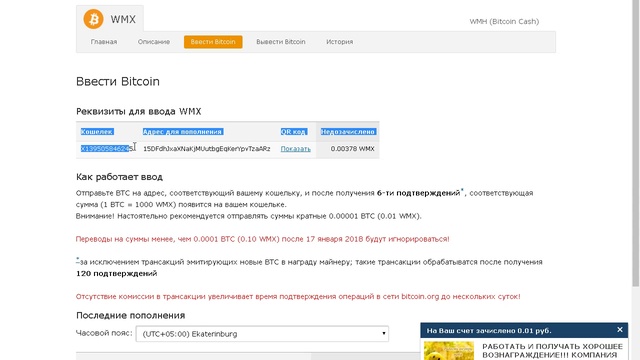Click WMH (Bitcoin Cash) link
The width and height of the screenshot is (640, 360).
(x=504, y=21)
